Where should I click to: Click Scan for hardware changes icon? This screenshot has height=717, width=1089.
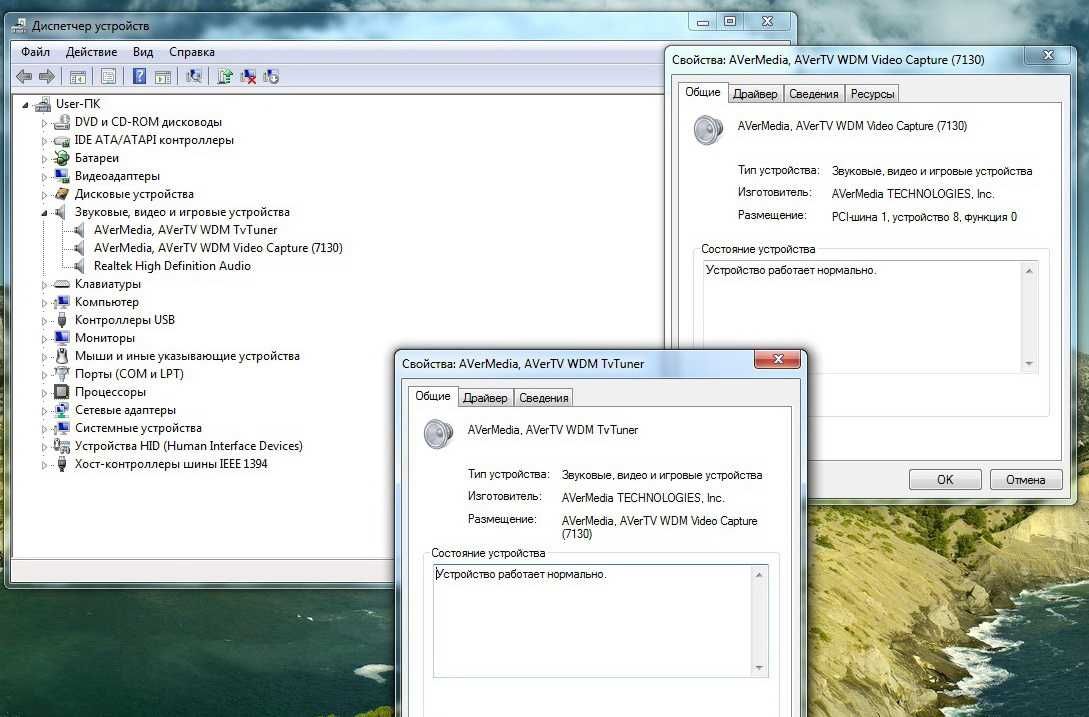[194, 76]
